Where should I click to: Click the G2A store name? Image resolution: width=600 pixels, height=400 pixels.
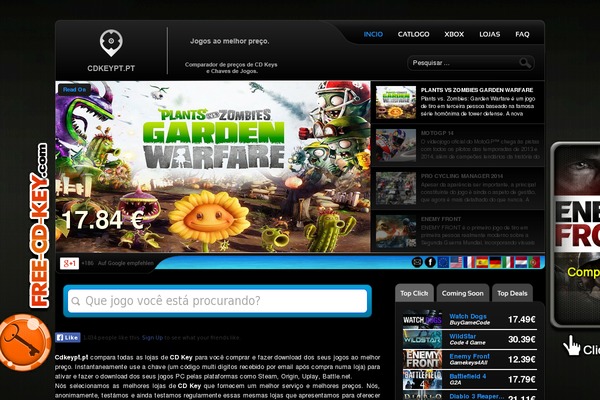tap(455, 383)
